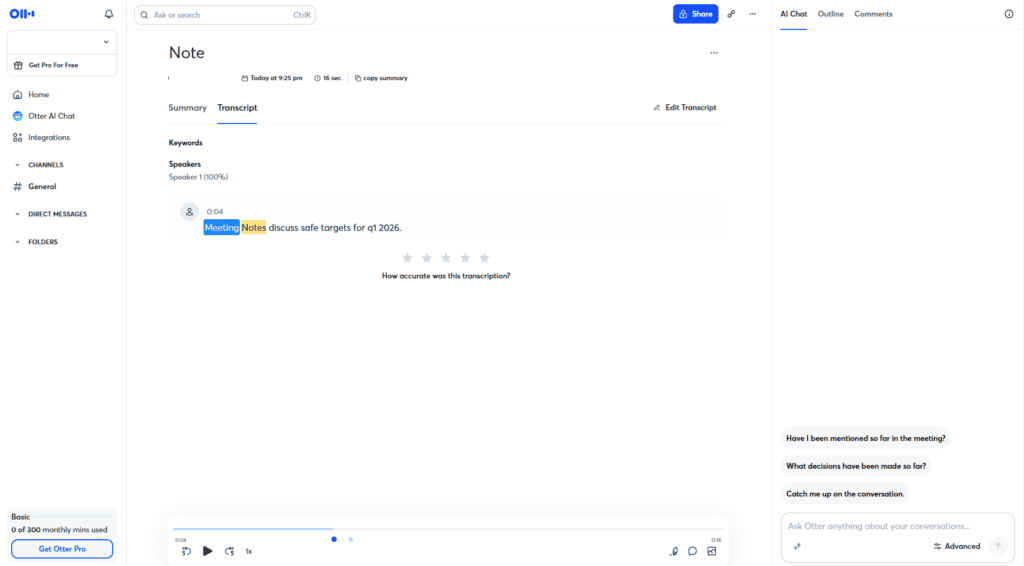
Task: Open Advanced chat settings
Action: tap(957, 546)
